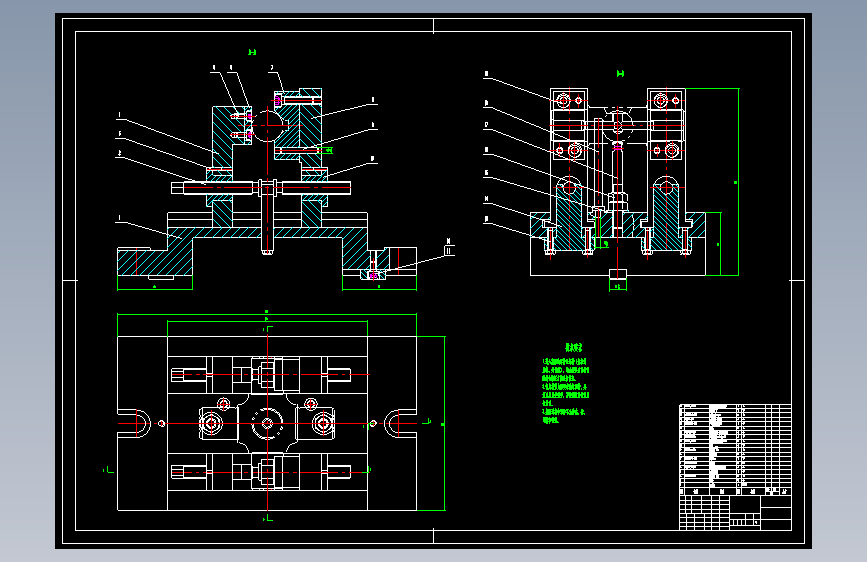
Task: Select the ball-shaped workpiece in front section view
Action: [268, 125]
